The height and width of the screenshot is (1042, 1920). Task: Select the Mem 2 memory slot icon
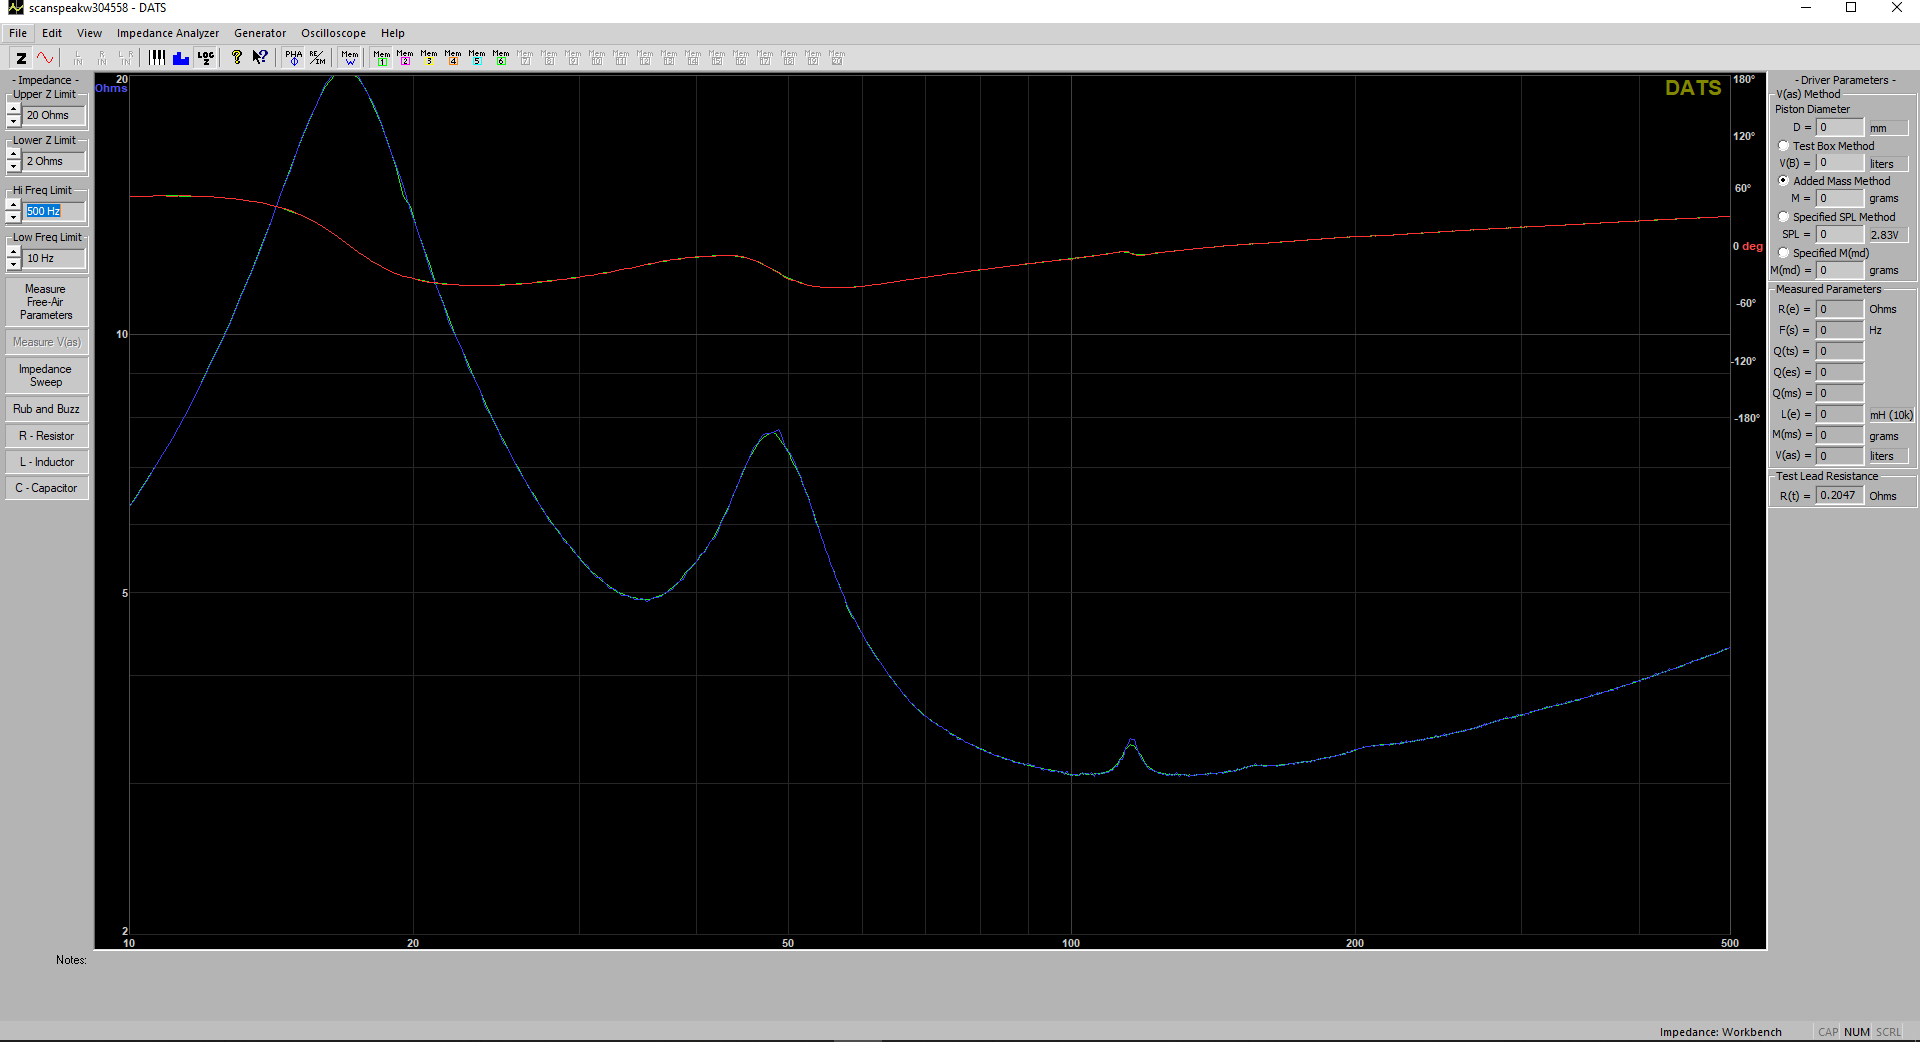[x=405, y=58]
